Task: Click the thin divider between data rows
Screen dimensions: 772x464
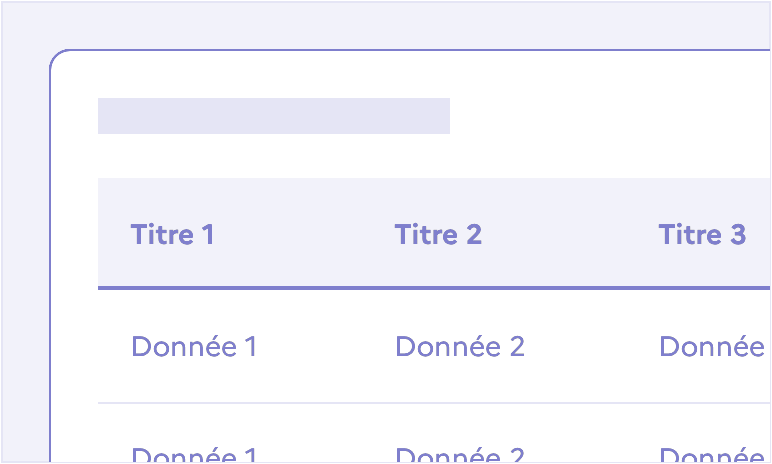Action: 434,403
